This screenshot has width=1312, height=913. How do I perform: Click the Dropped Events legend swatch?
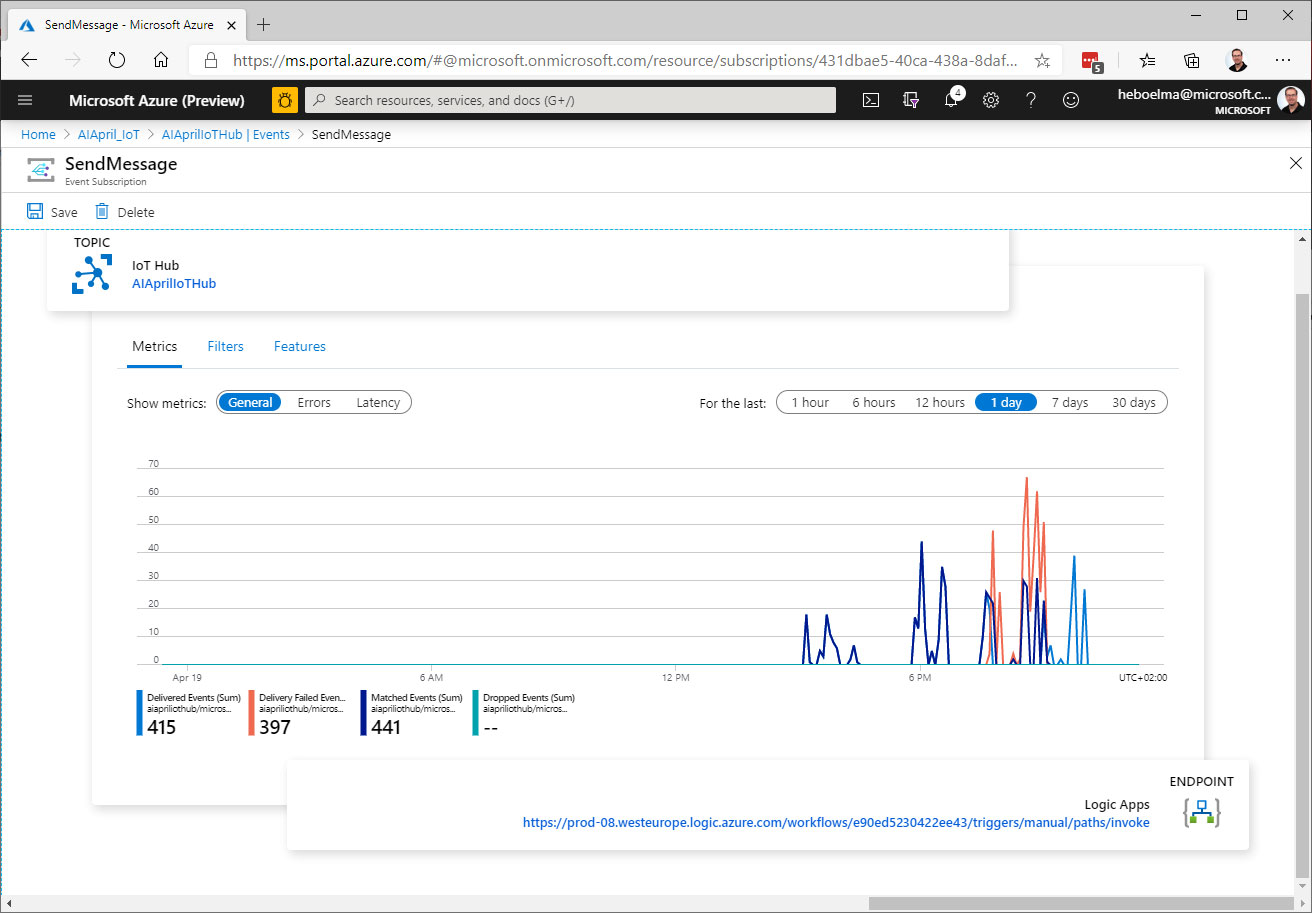[x=476, y=713]
